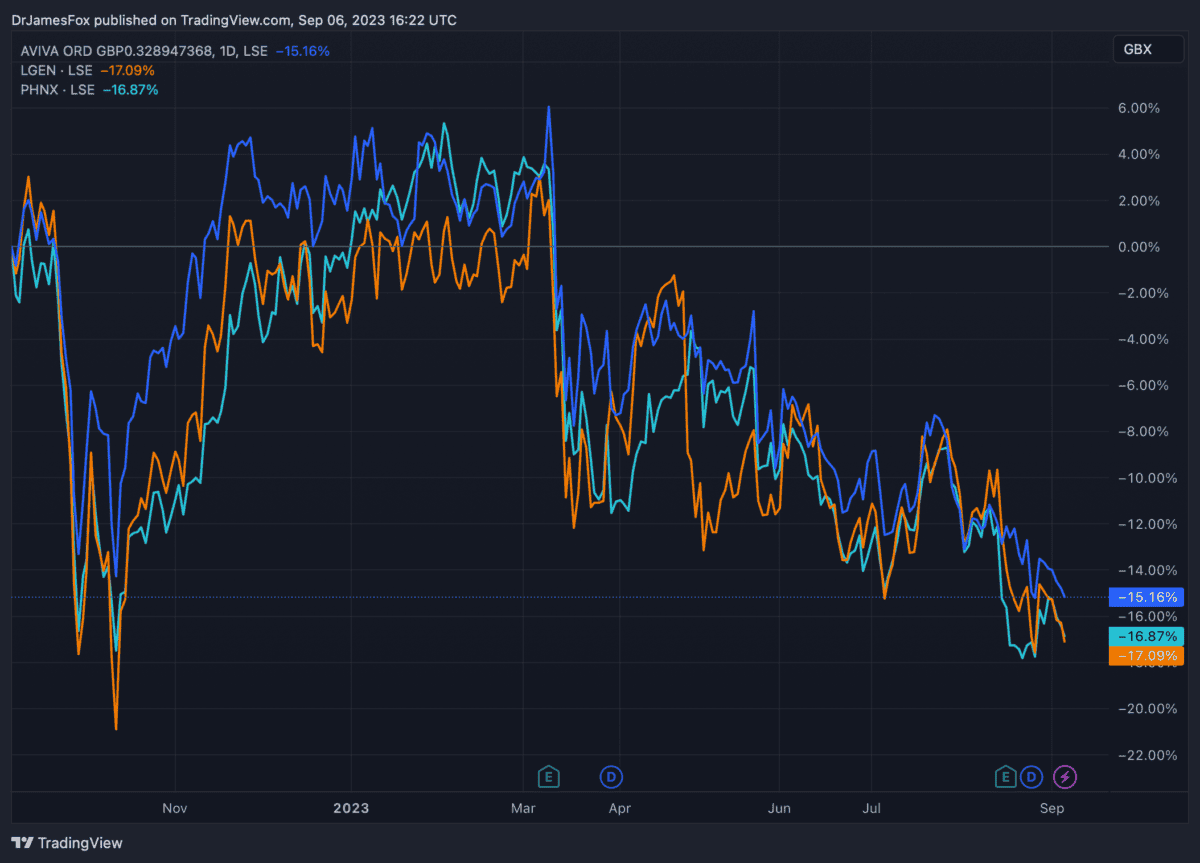The image size is (1200, 863).
Task: Select the PHNX · LSE legend entry
Action: point(58,90)
